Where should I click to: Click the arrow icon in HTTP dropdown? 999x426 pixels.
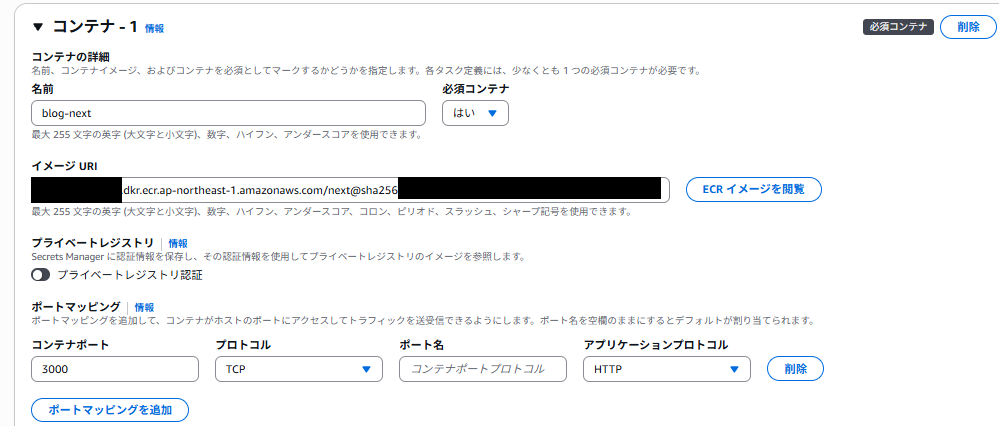(x=735, y=369)
